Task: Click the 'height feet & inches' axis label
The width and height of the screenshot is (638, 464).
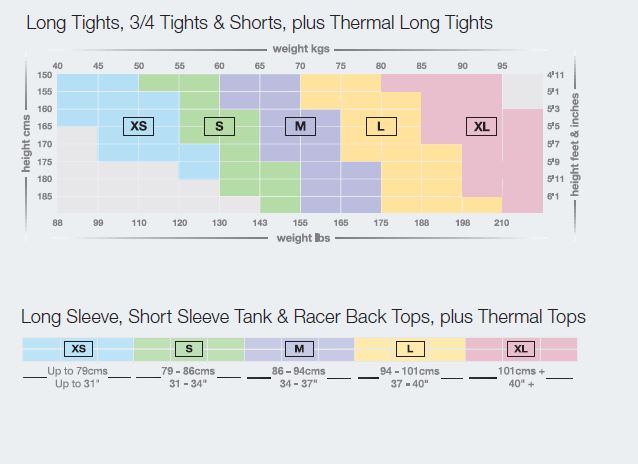Action: [x=575, y=144]
